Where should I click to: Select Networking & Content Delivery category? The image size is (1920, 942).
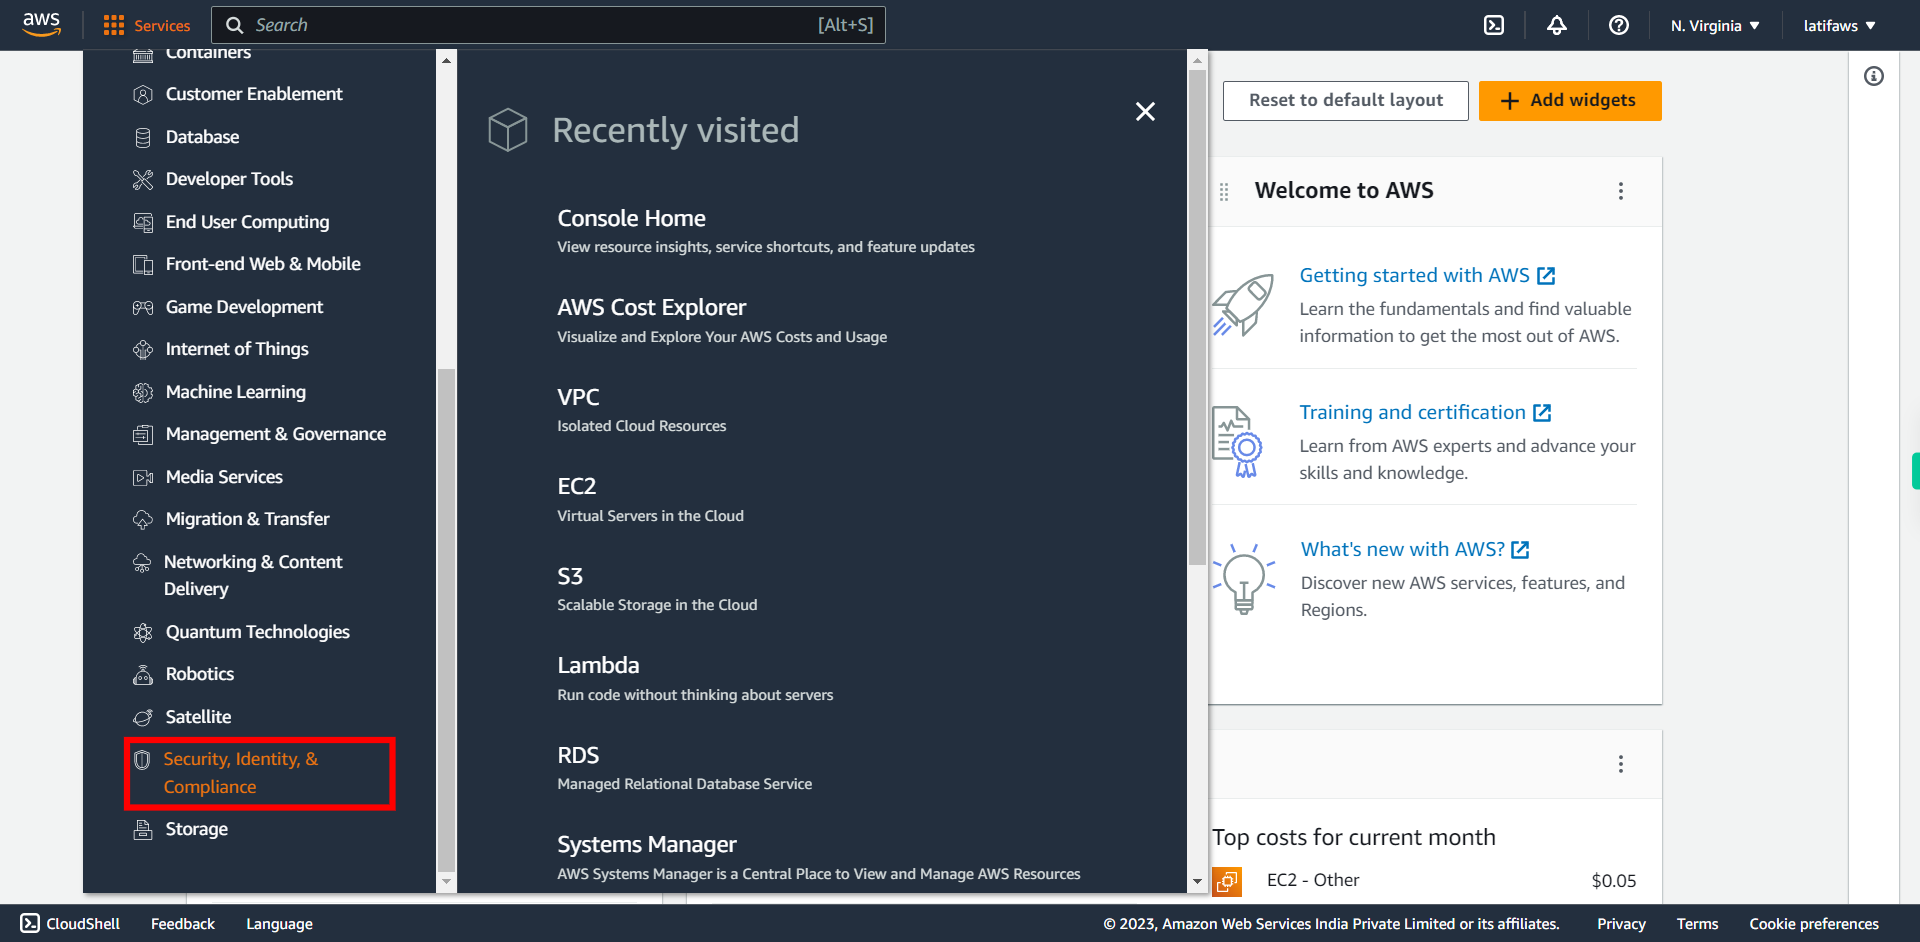[253, 575]
